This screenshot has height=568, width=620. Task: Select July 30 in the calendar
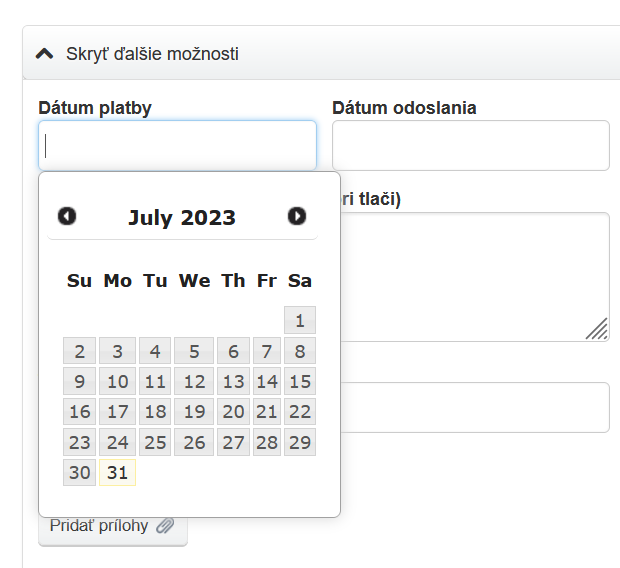point(80,473)
